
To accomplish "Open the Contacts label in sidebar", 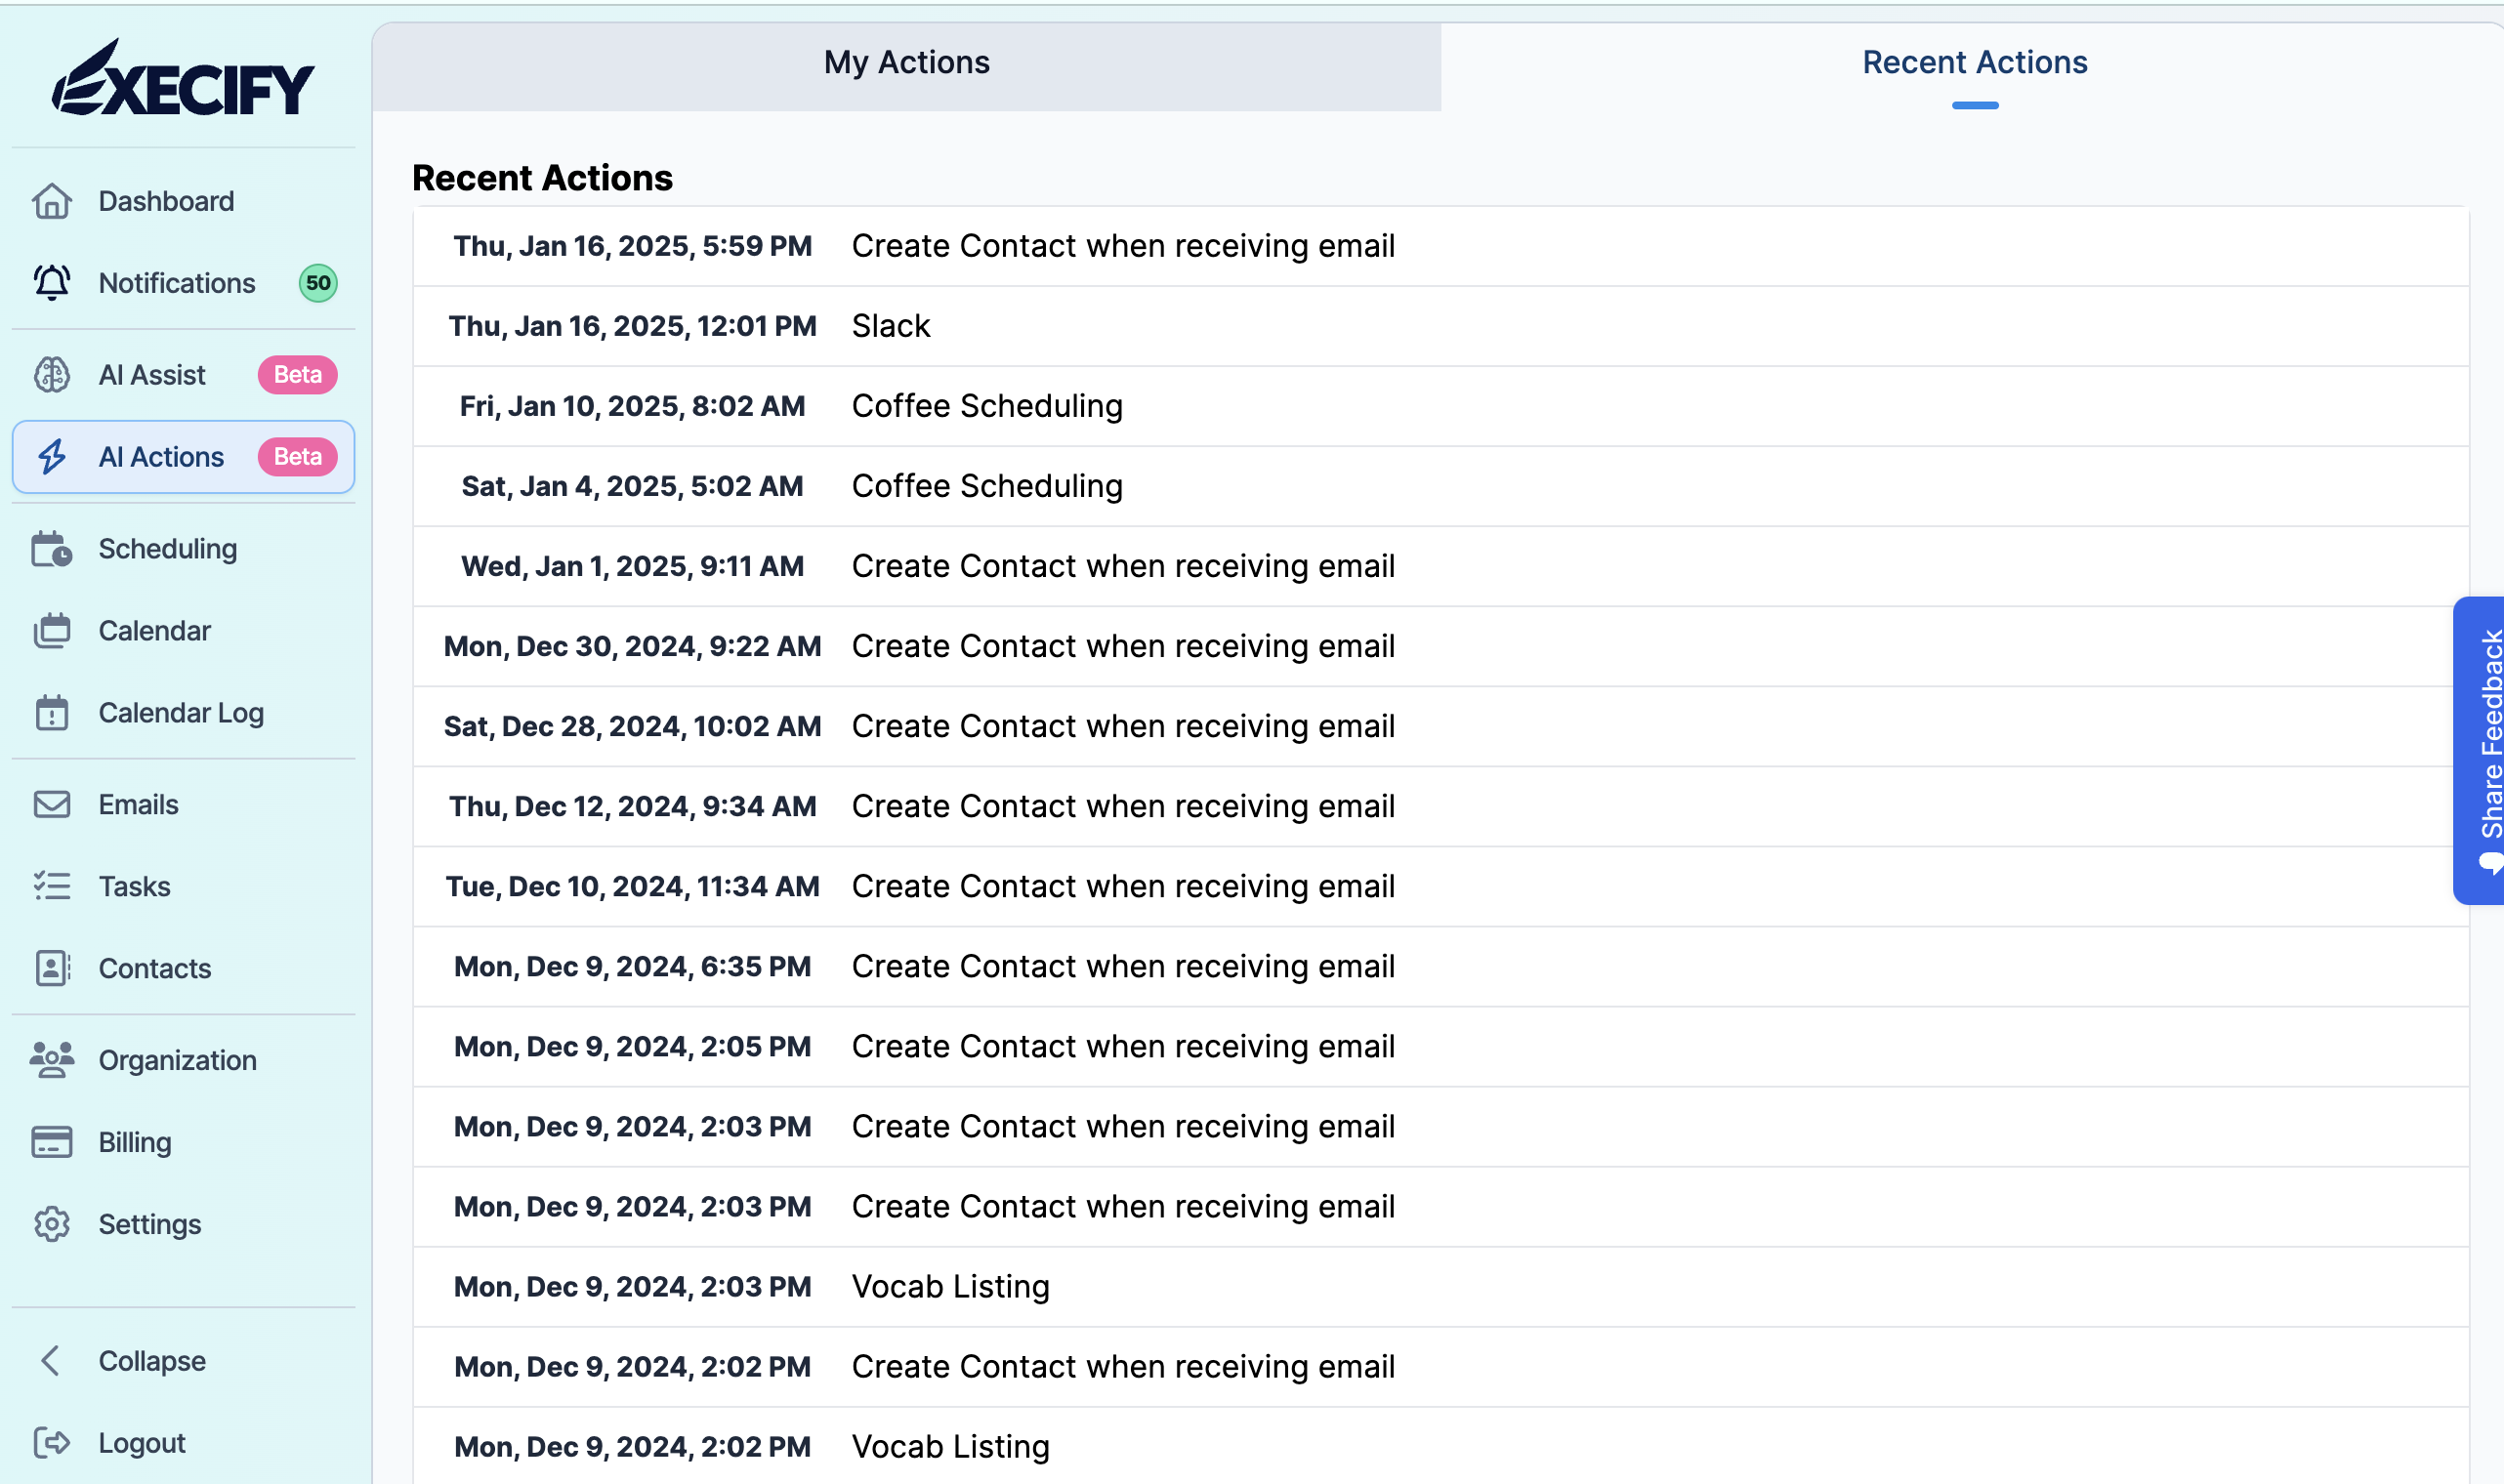I will [x=155, y=969].
